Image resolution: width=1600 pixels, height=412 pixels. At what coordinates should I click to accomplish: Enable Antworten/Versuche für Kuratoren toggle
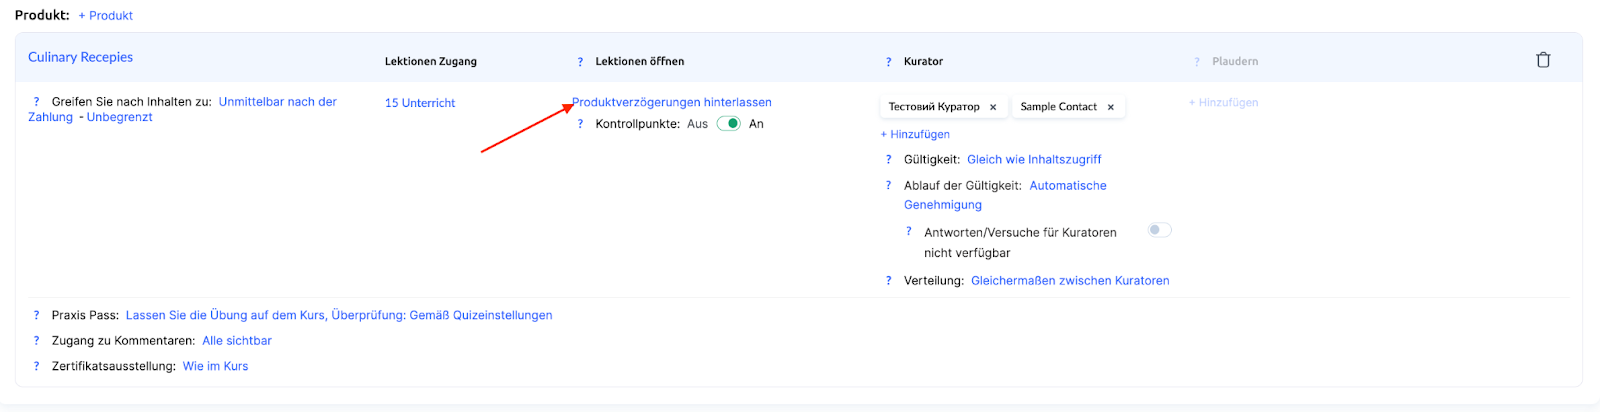(1159, 230)
